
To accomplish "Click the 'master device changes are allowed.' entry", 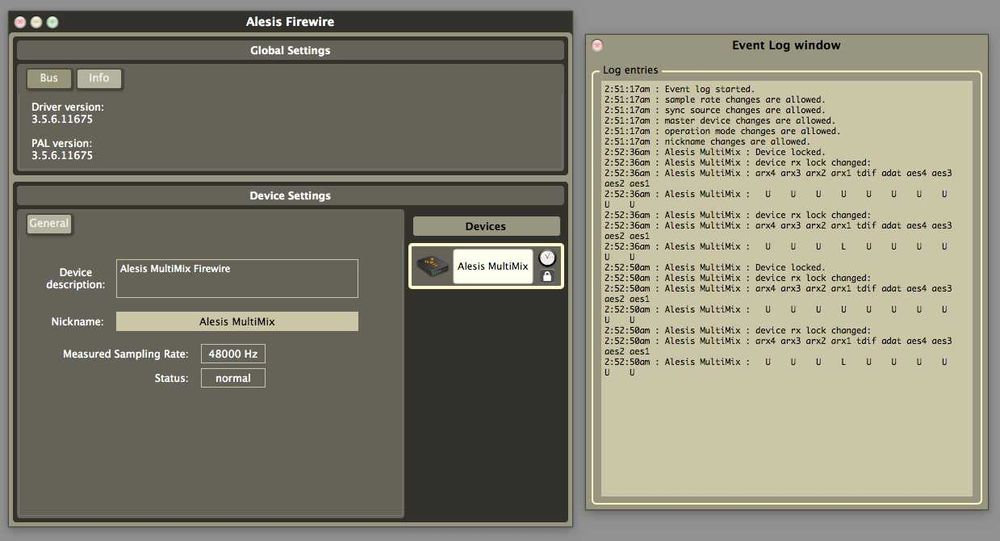I will (719, 121).
